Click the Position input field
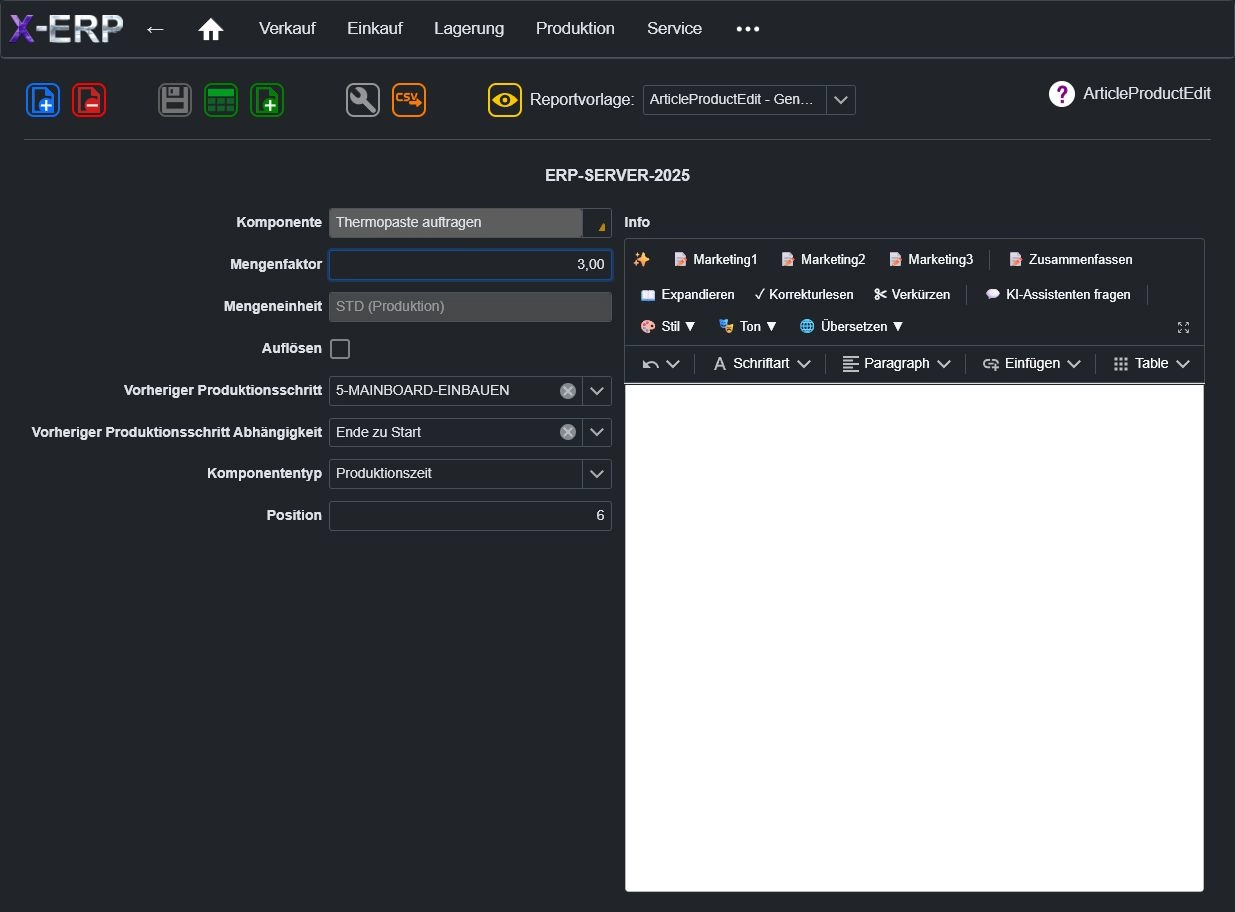 pyautogui.click(x=470, y=516)
